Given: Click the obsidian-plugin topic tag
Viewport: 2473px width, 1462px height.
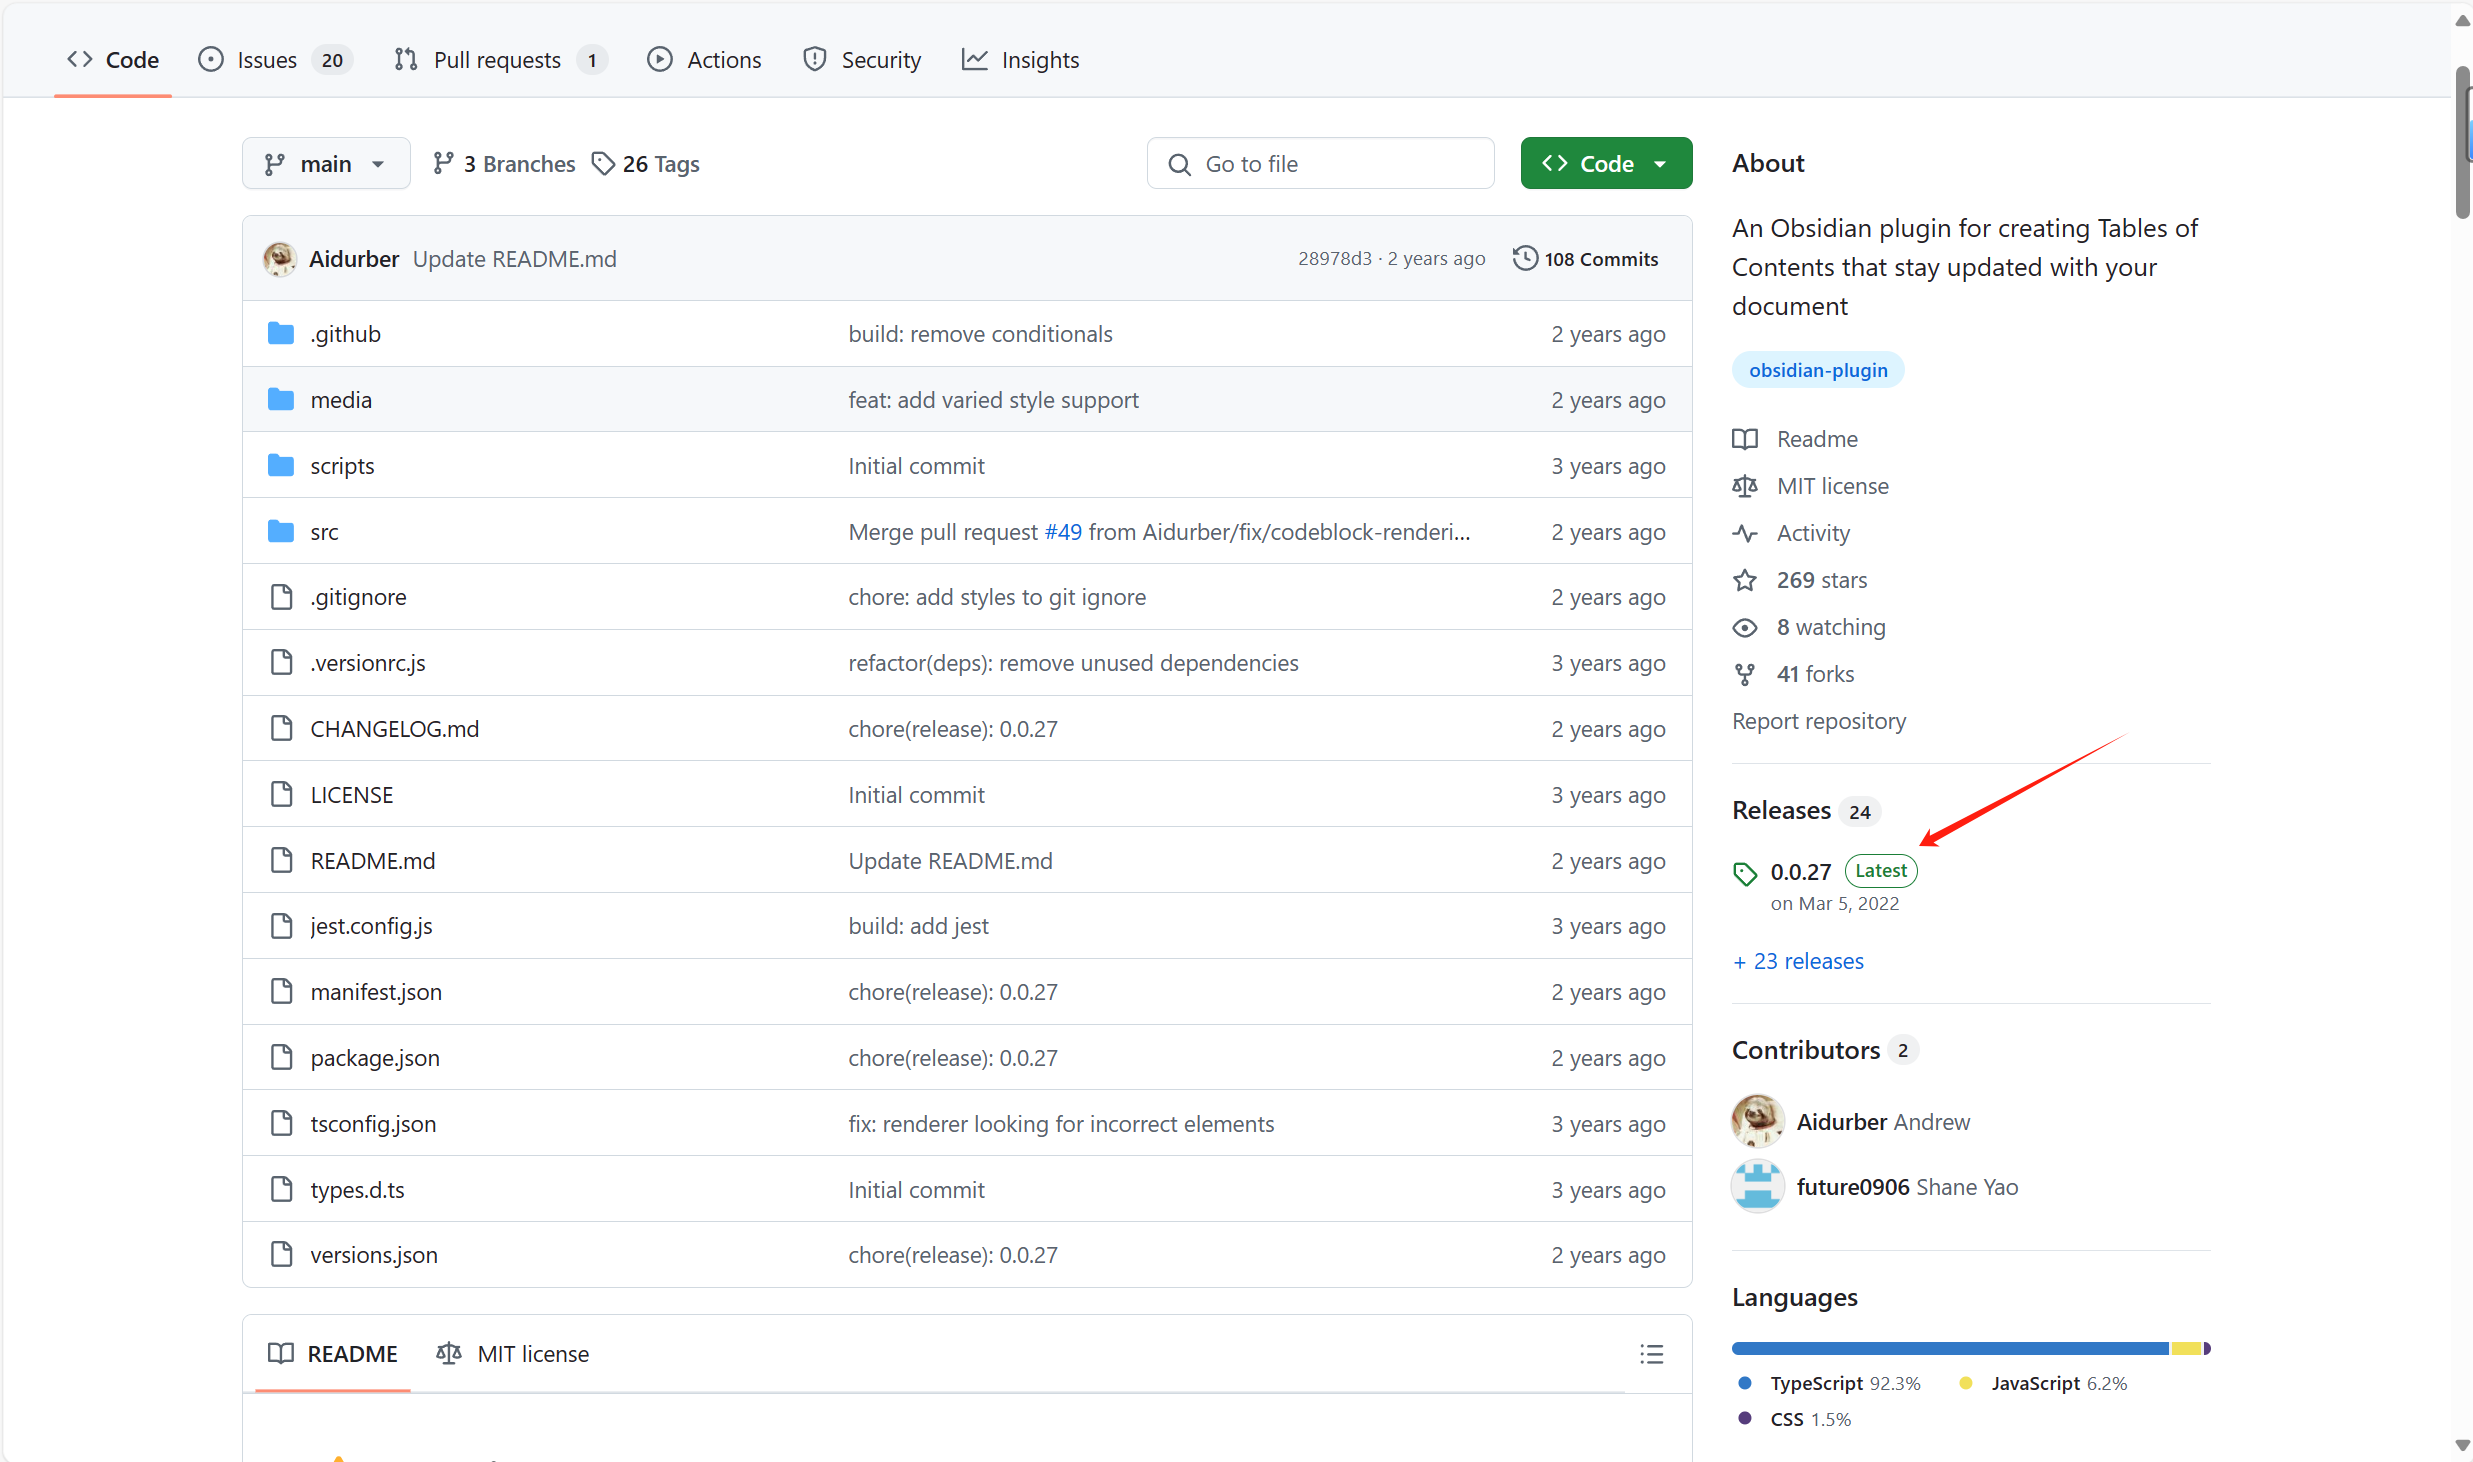Looking at the screenshot, I should click(x=1817, y=370).
